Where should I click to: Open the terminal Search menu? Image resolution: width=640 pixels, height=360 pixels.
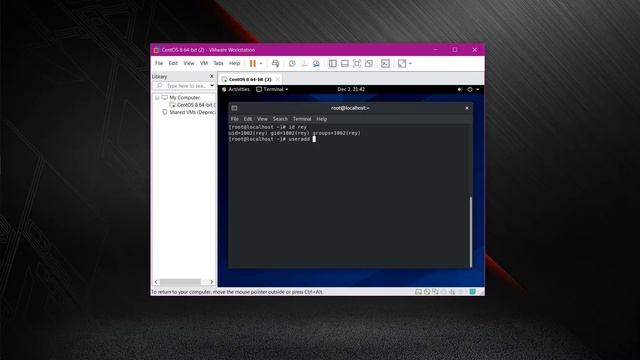(x=280, y=119)
